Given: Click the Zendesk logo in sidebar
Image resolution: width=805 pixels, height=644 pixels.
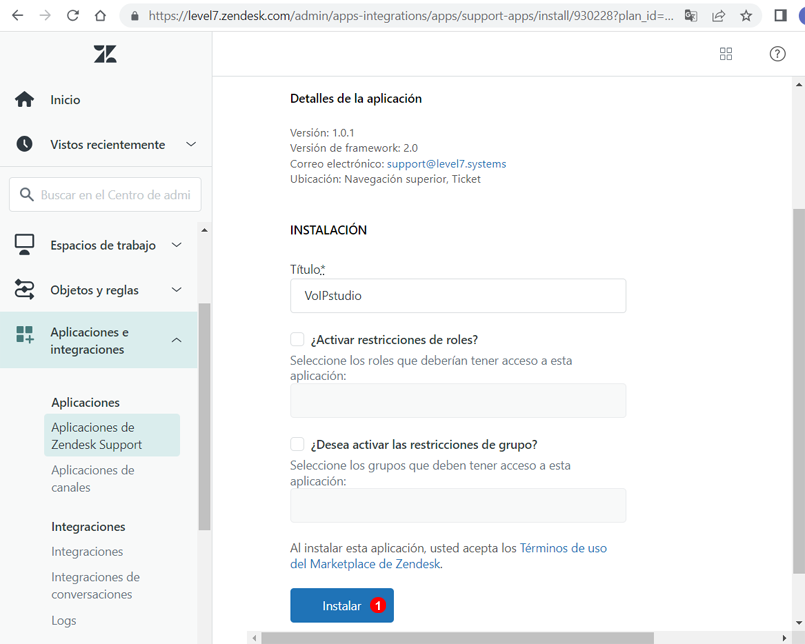Looking at the screenshot, I should pyautogui.click(x=105, y=54).
